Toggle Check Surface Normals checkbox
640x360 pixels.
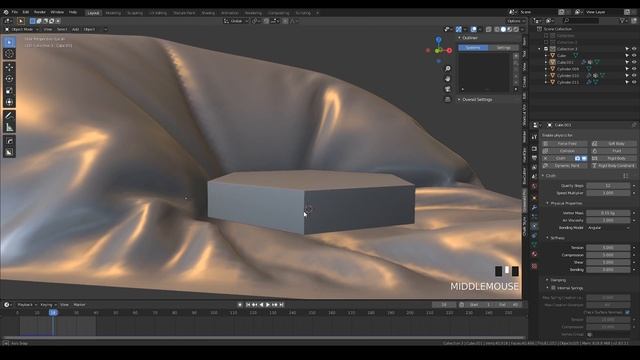tap(627, 312)
